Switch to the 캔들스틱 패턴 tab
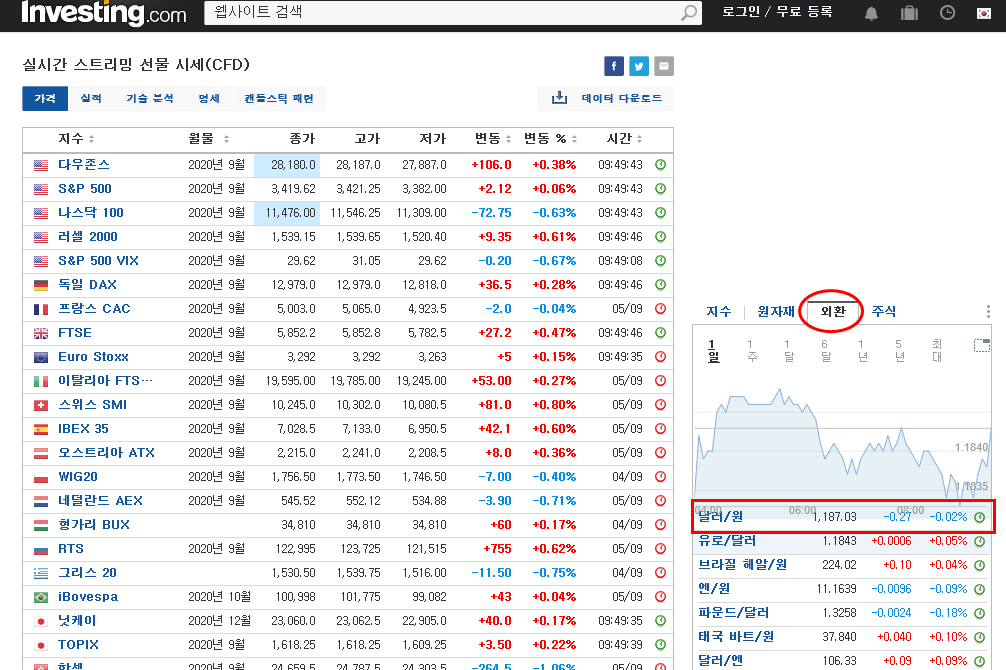 tap(279, 98)
